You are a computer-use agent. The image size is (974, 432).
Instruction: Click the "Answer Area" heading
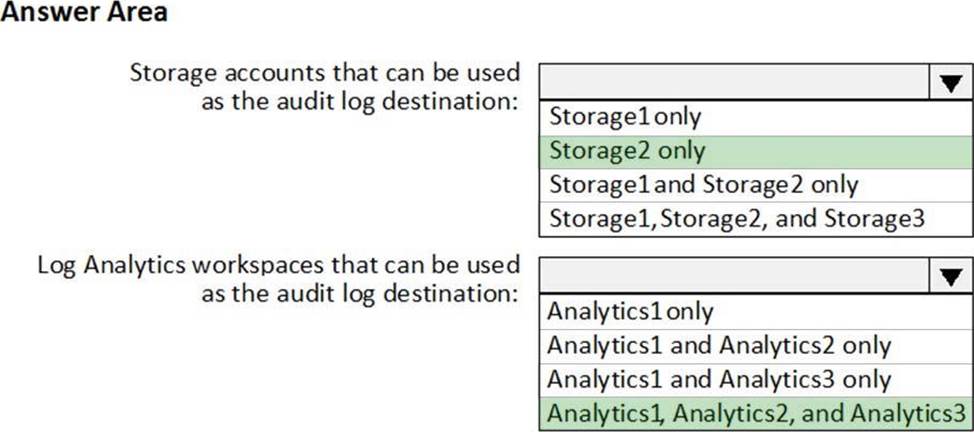[84, 14]
